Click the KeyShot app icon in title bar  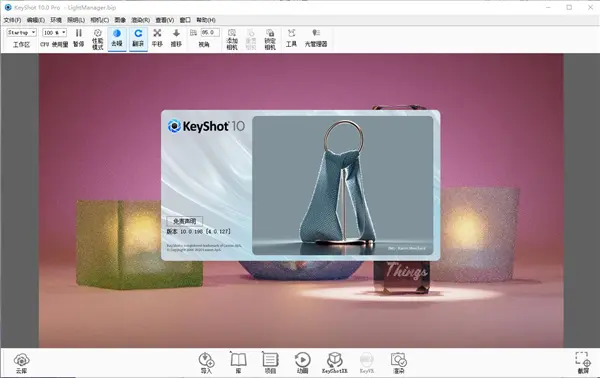[8, 7]
